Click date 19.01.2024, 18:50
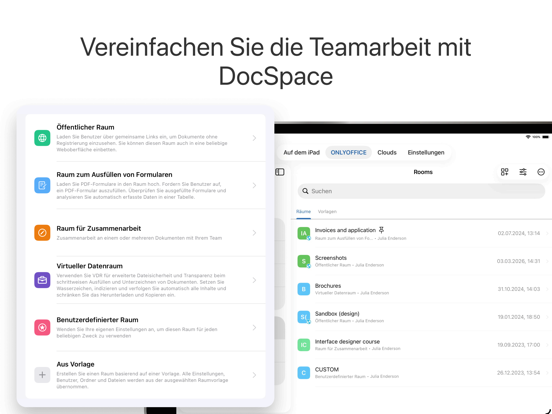 click(519, 317)
